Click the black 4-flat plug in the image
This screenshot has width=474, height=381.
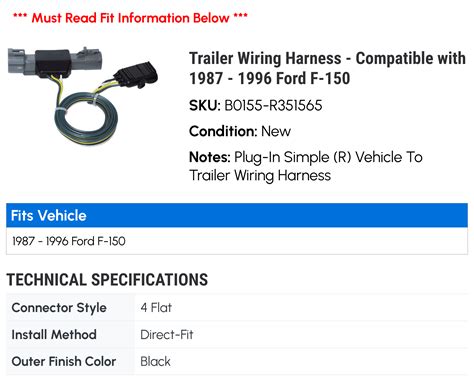pyautogui.click(x=137, y=74)
